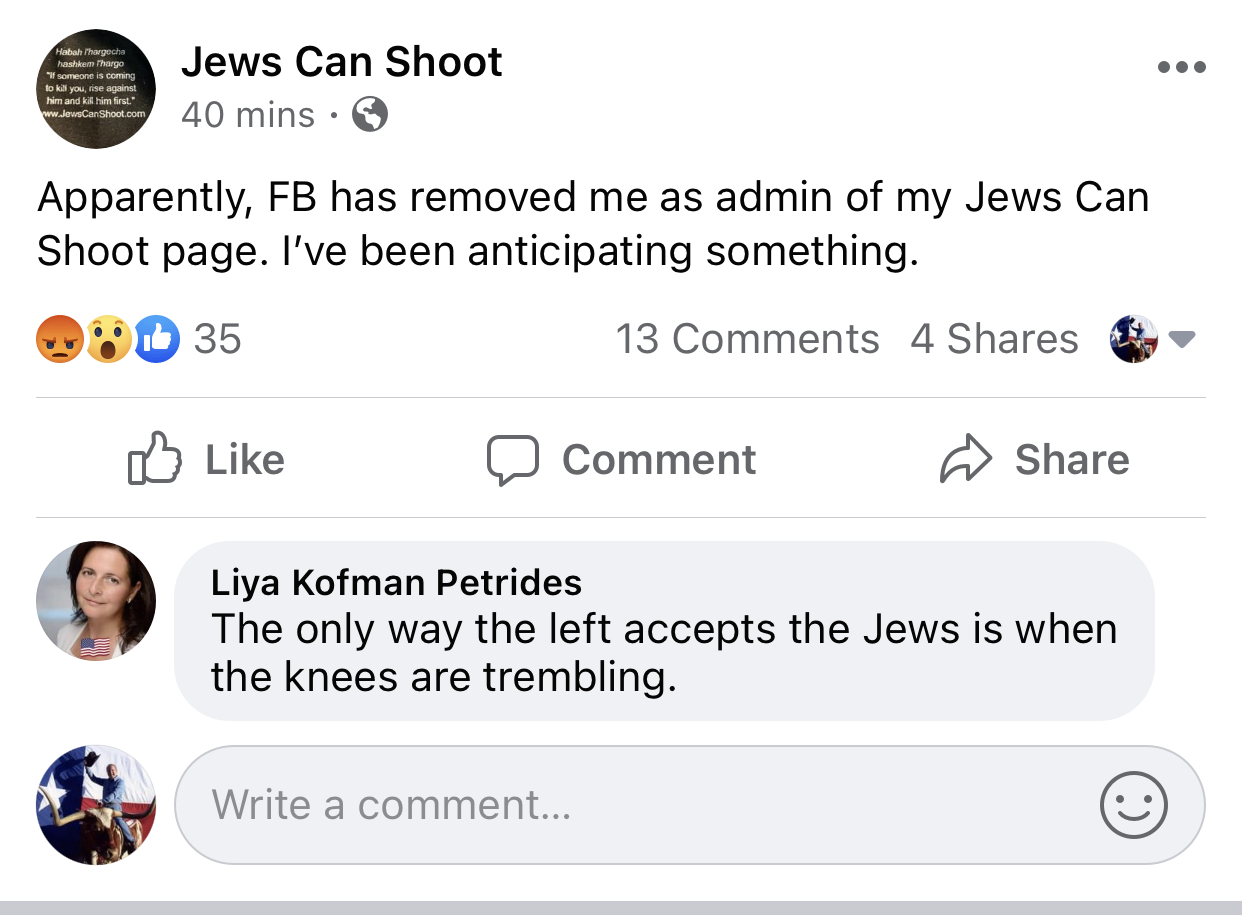This screenshot has width=1242, height=915.
Task: Click Jews Can Shoot page profile picture
Action: click(96, 88)
